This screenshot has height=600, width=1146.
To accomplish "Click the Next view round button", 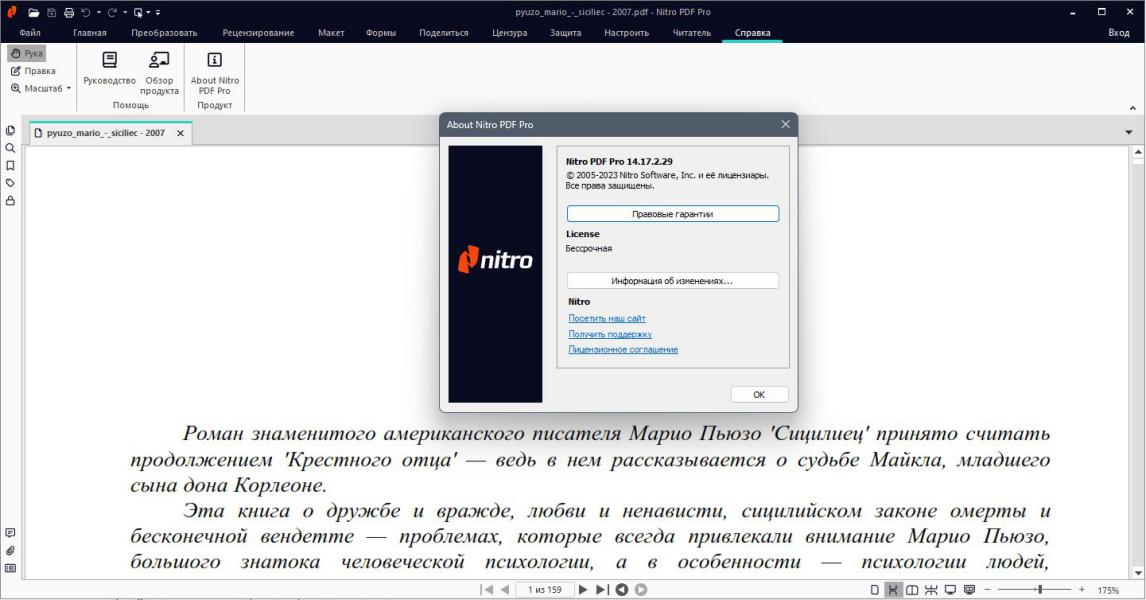I will point(641,590).
